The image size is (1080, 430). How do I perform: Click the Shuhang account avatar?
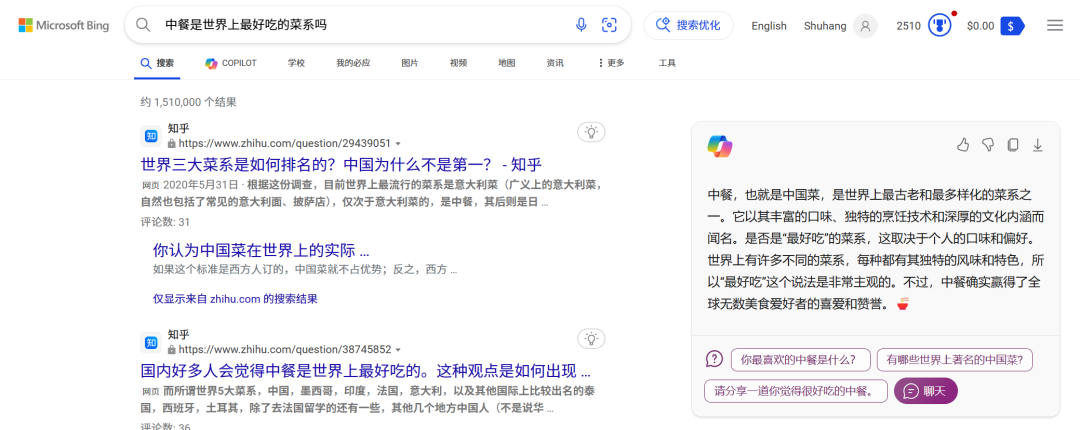coord(865,26)
